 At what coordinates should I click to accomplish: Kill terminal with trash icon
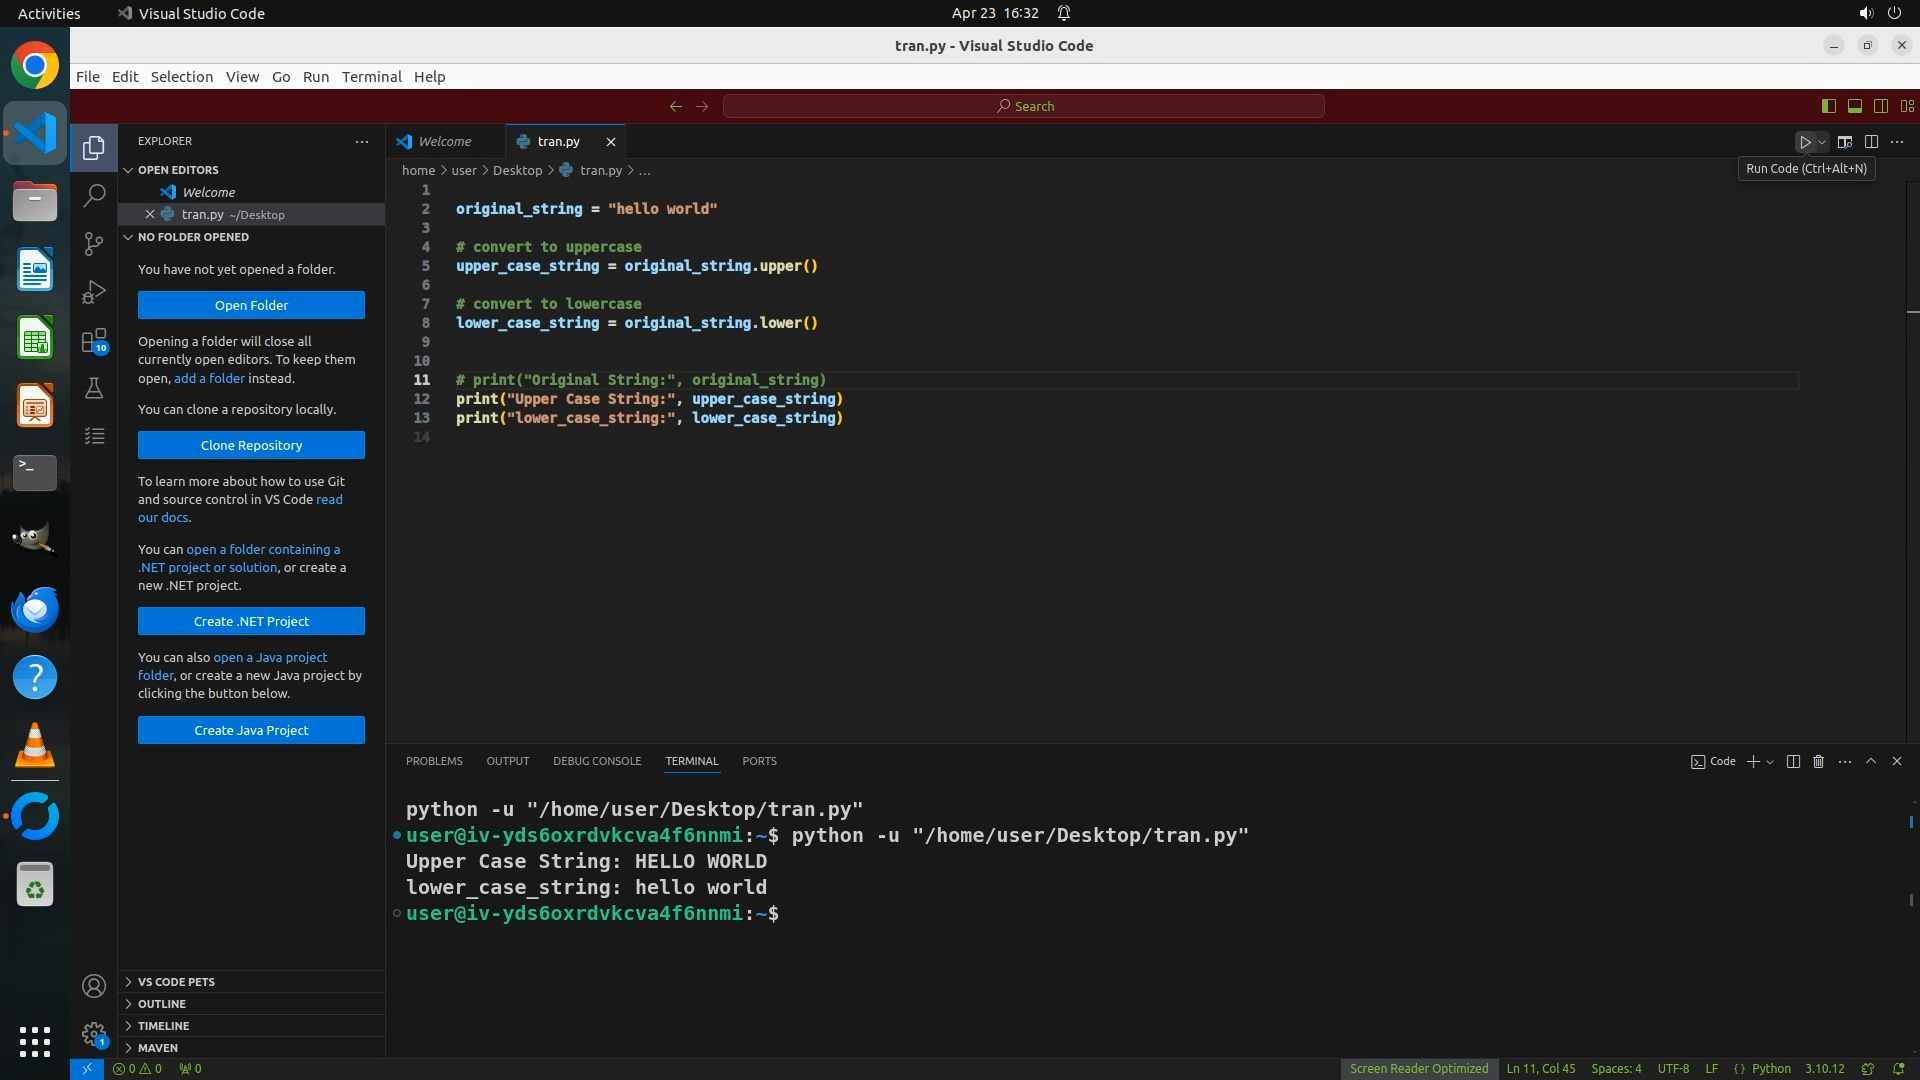(1819, 762)
